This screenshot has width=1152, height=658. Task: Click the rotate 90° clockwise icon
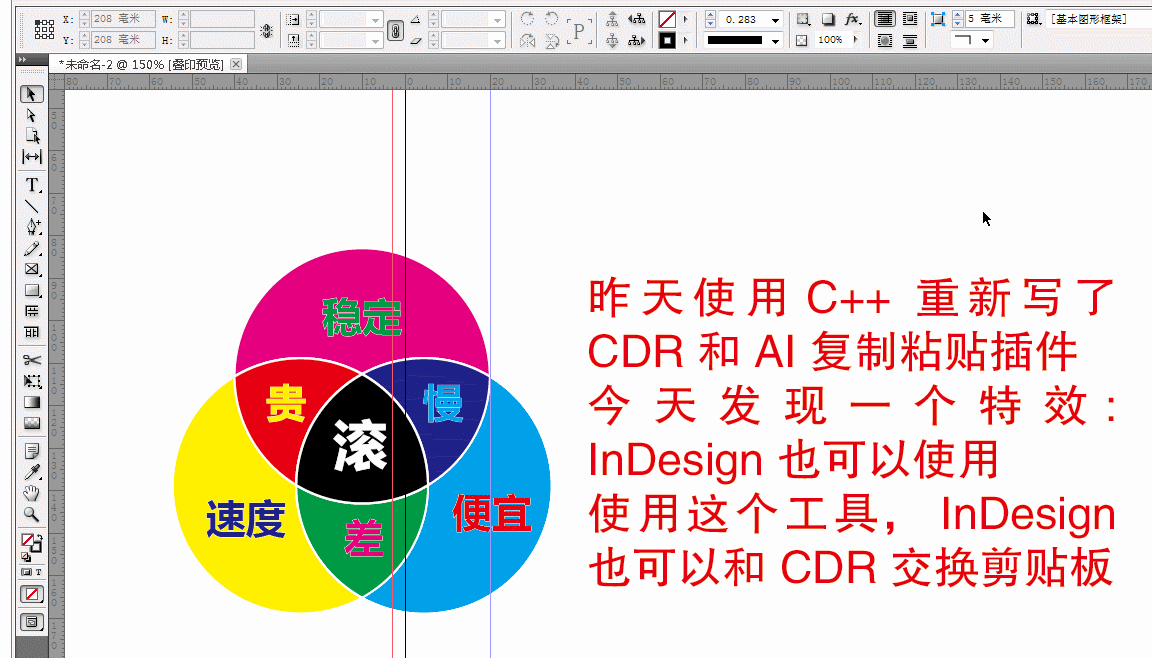(527, 19)
